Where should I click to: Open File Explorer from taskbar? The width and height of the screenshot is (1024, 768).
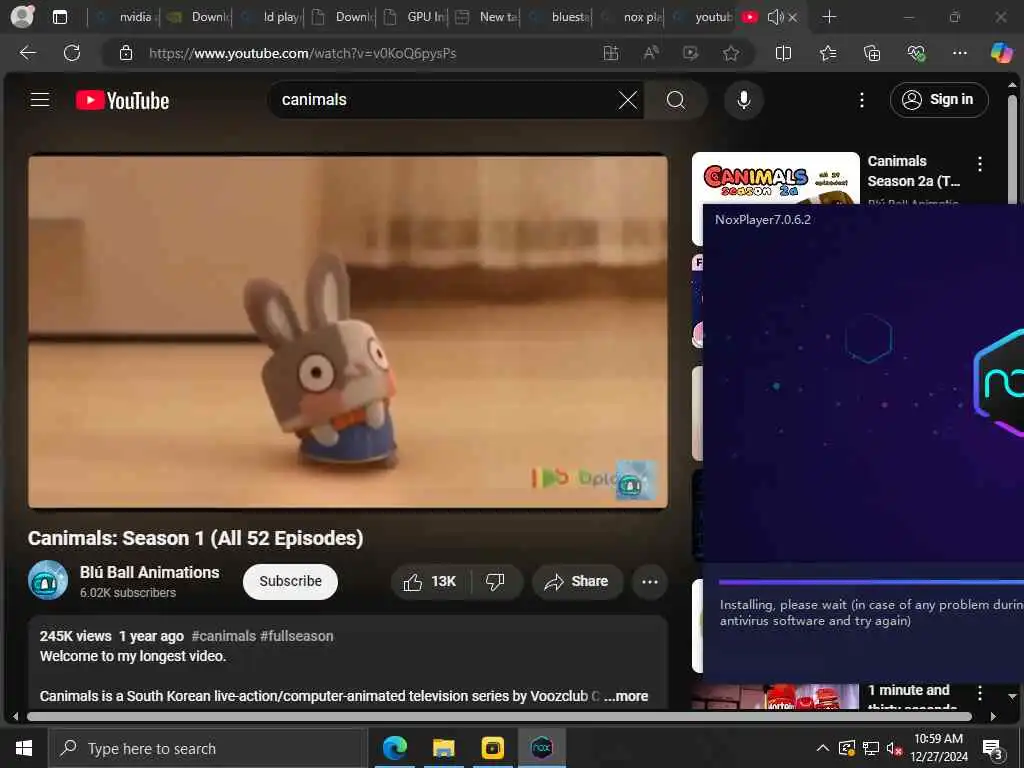[443, 748]
